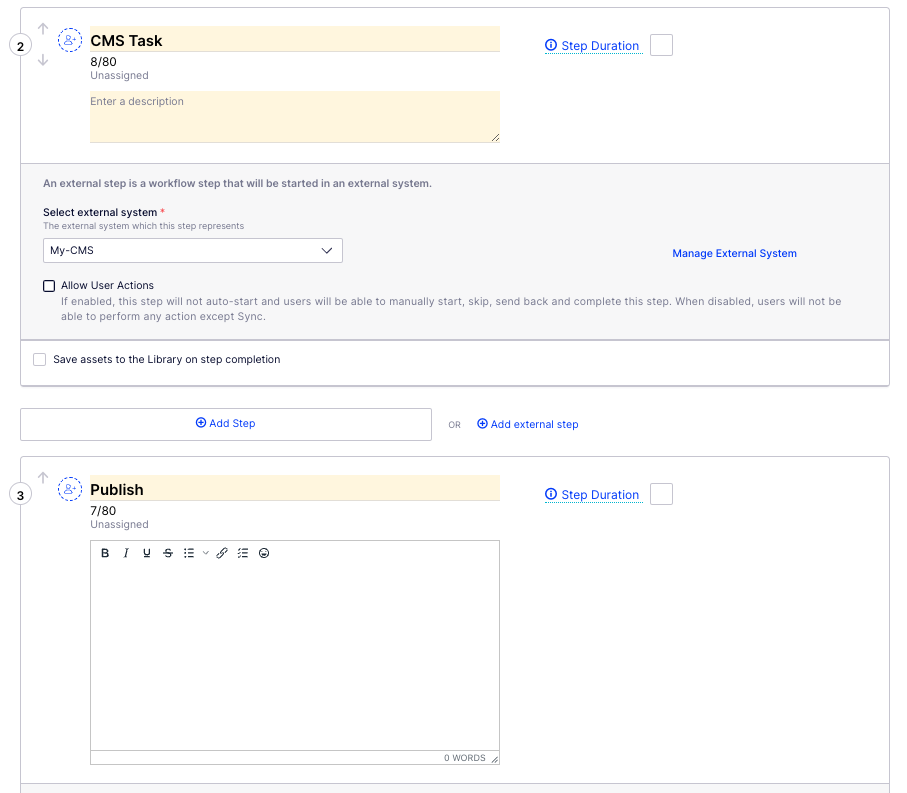This screenshot has width=907, height=793.
Task: Click the Bold icon in Publish editor
Action: [105, 553]
